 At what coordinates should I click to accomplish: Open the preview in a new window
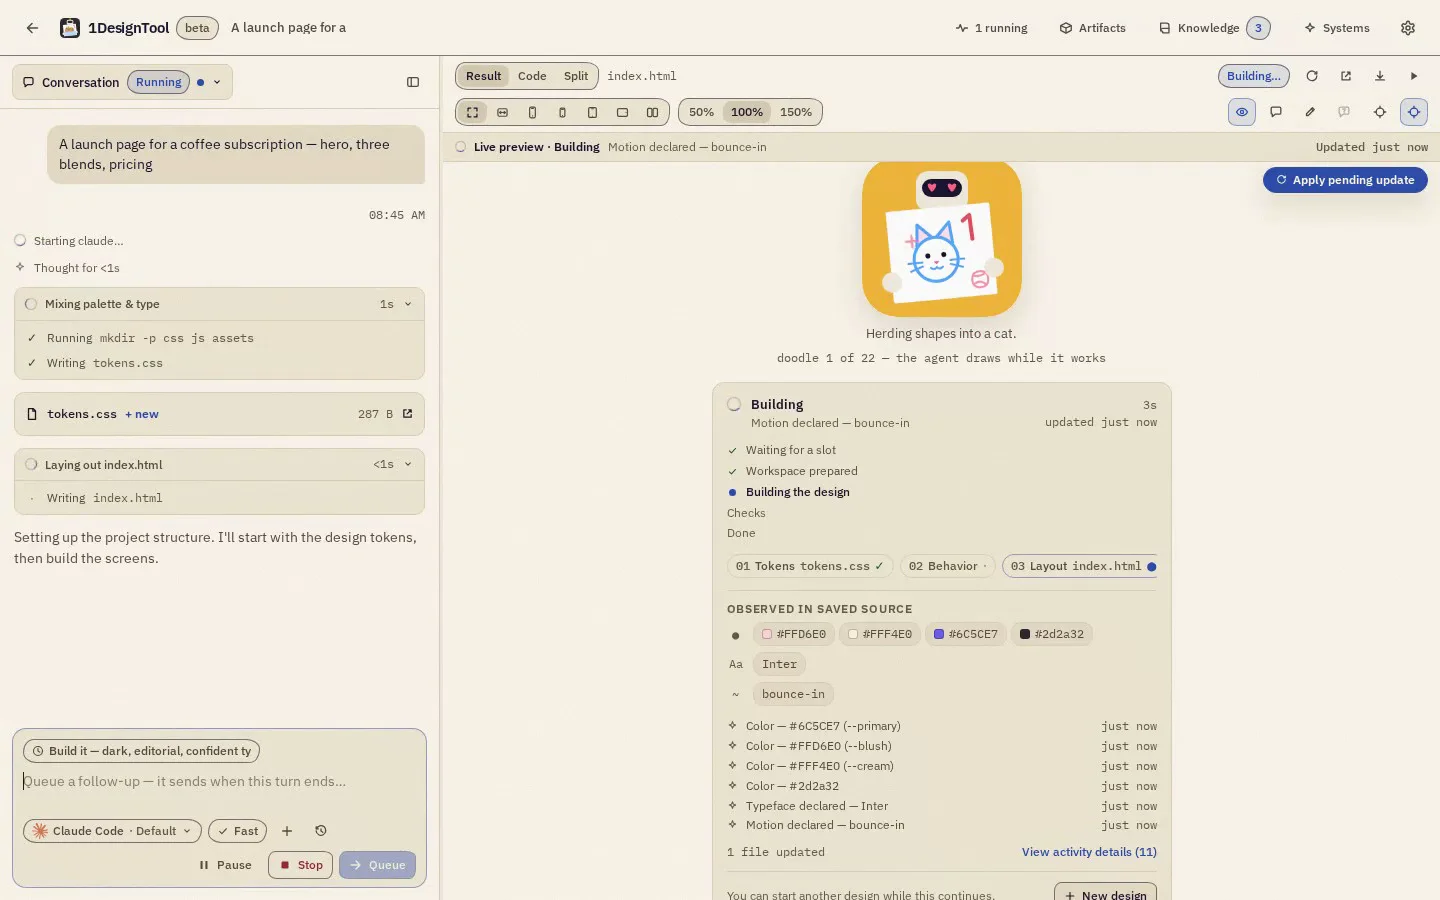tap(1346, 76)
